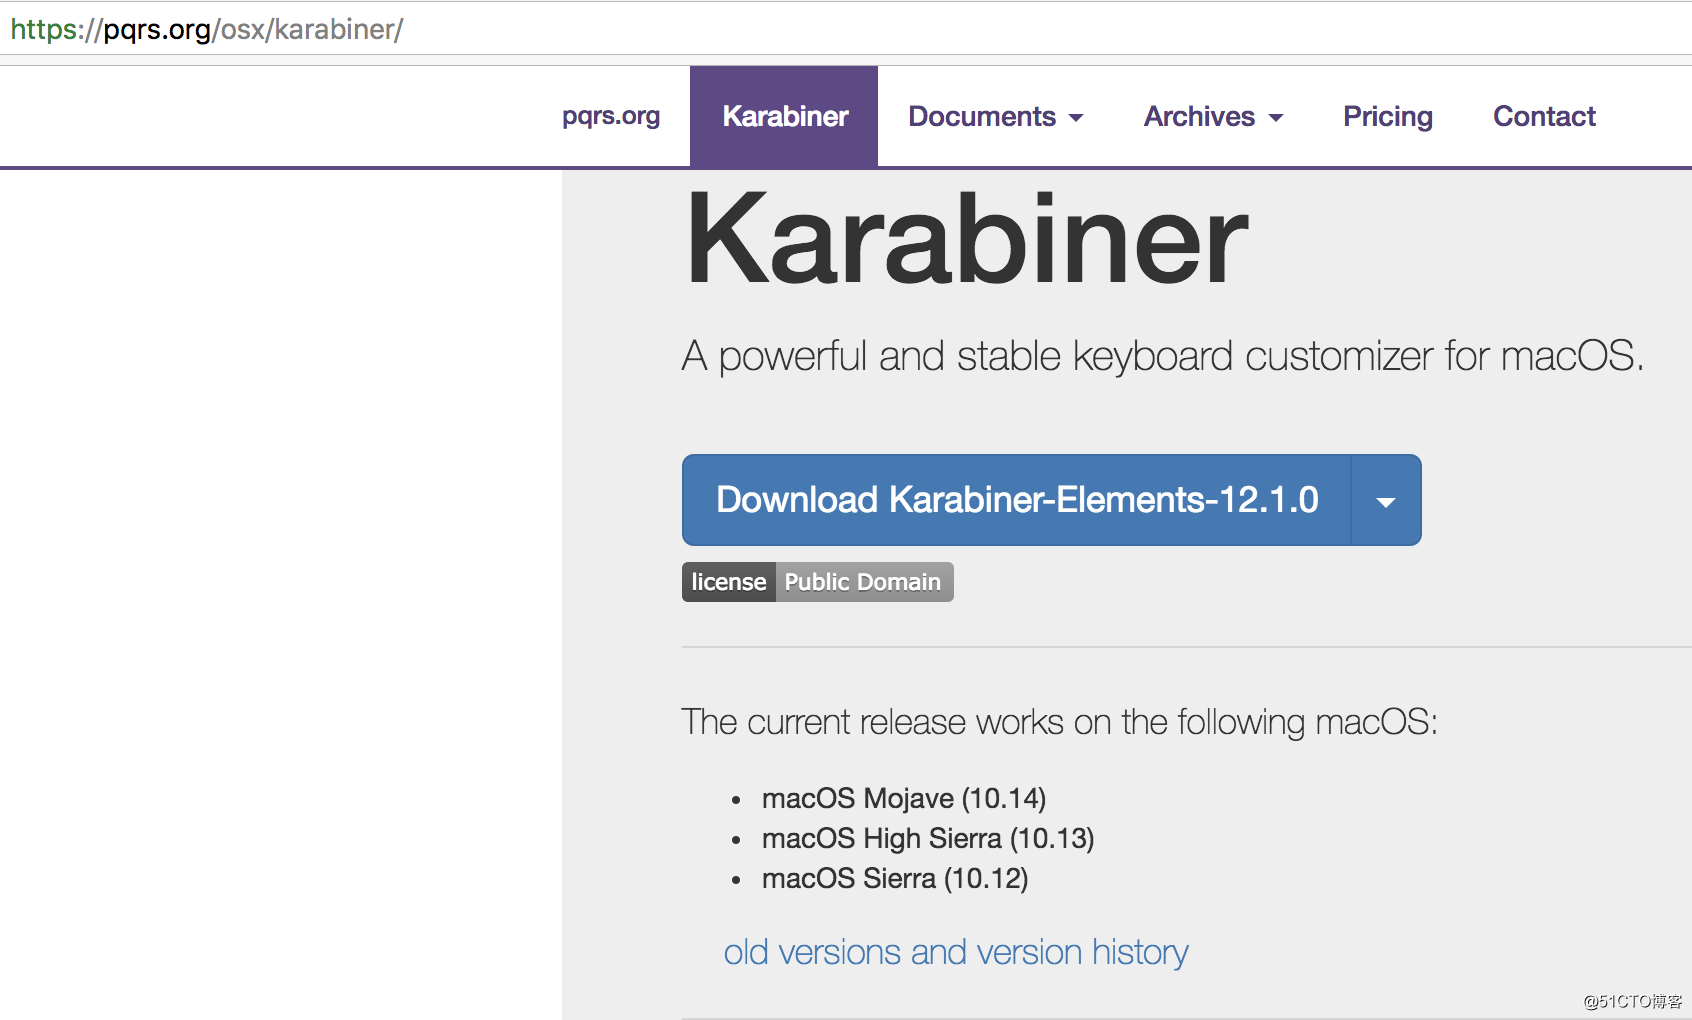Click the current release works heading text
Viewport: 1692px width, 1020px height.
pyautogui.click(x=1059, y=722)
